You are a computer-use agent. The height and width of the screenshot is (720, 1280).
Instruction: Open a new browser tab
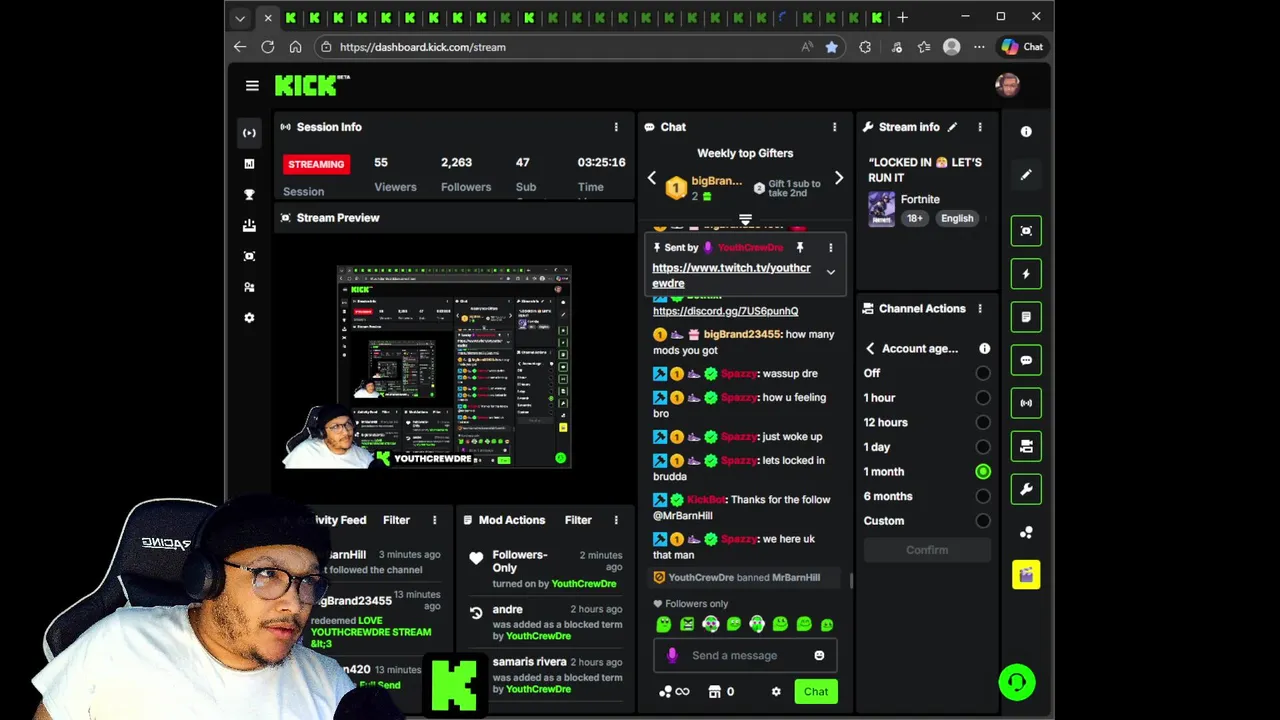(903, 17)
